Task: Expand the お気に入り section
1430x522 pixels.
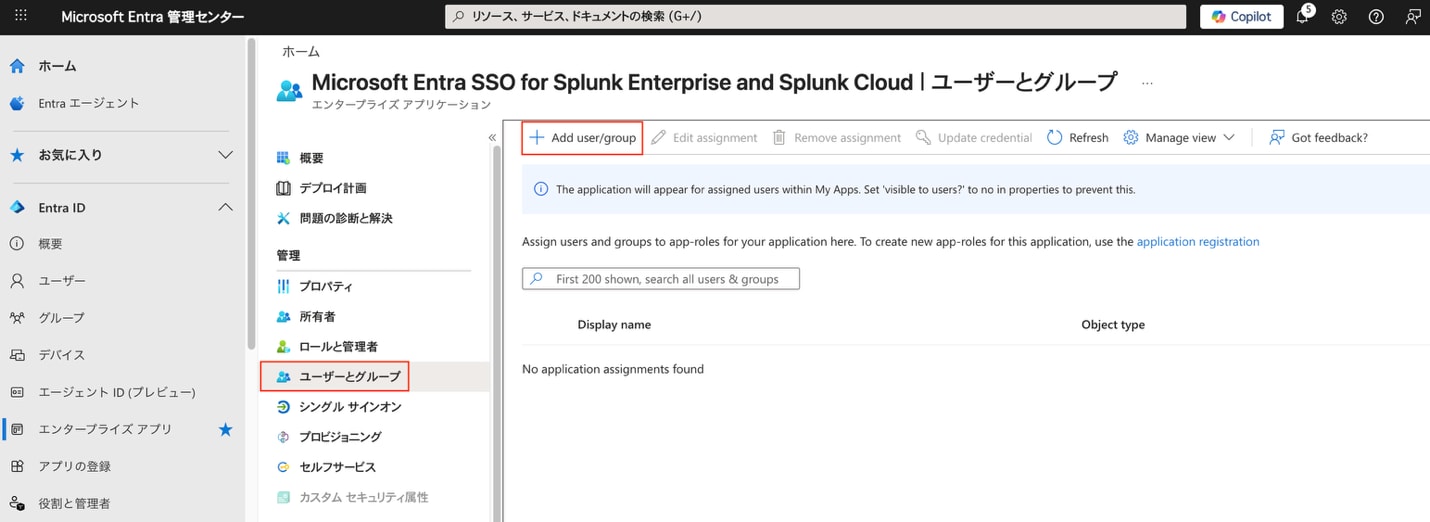Action: [226, 155]
